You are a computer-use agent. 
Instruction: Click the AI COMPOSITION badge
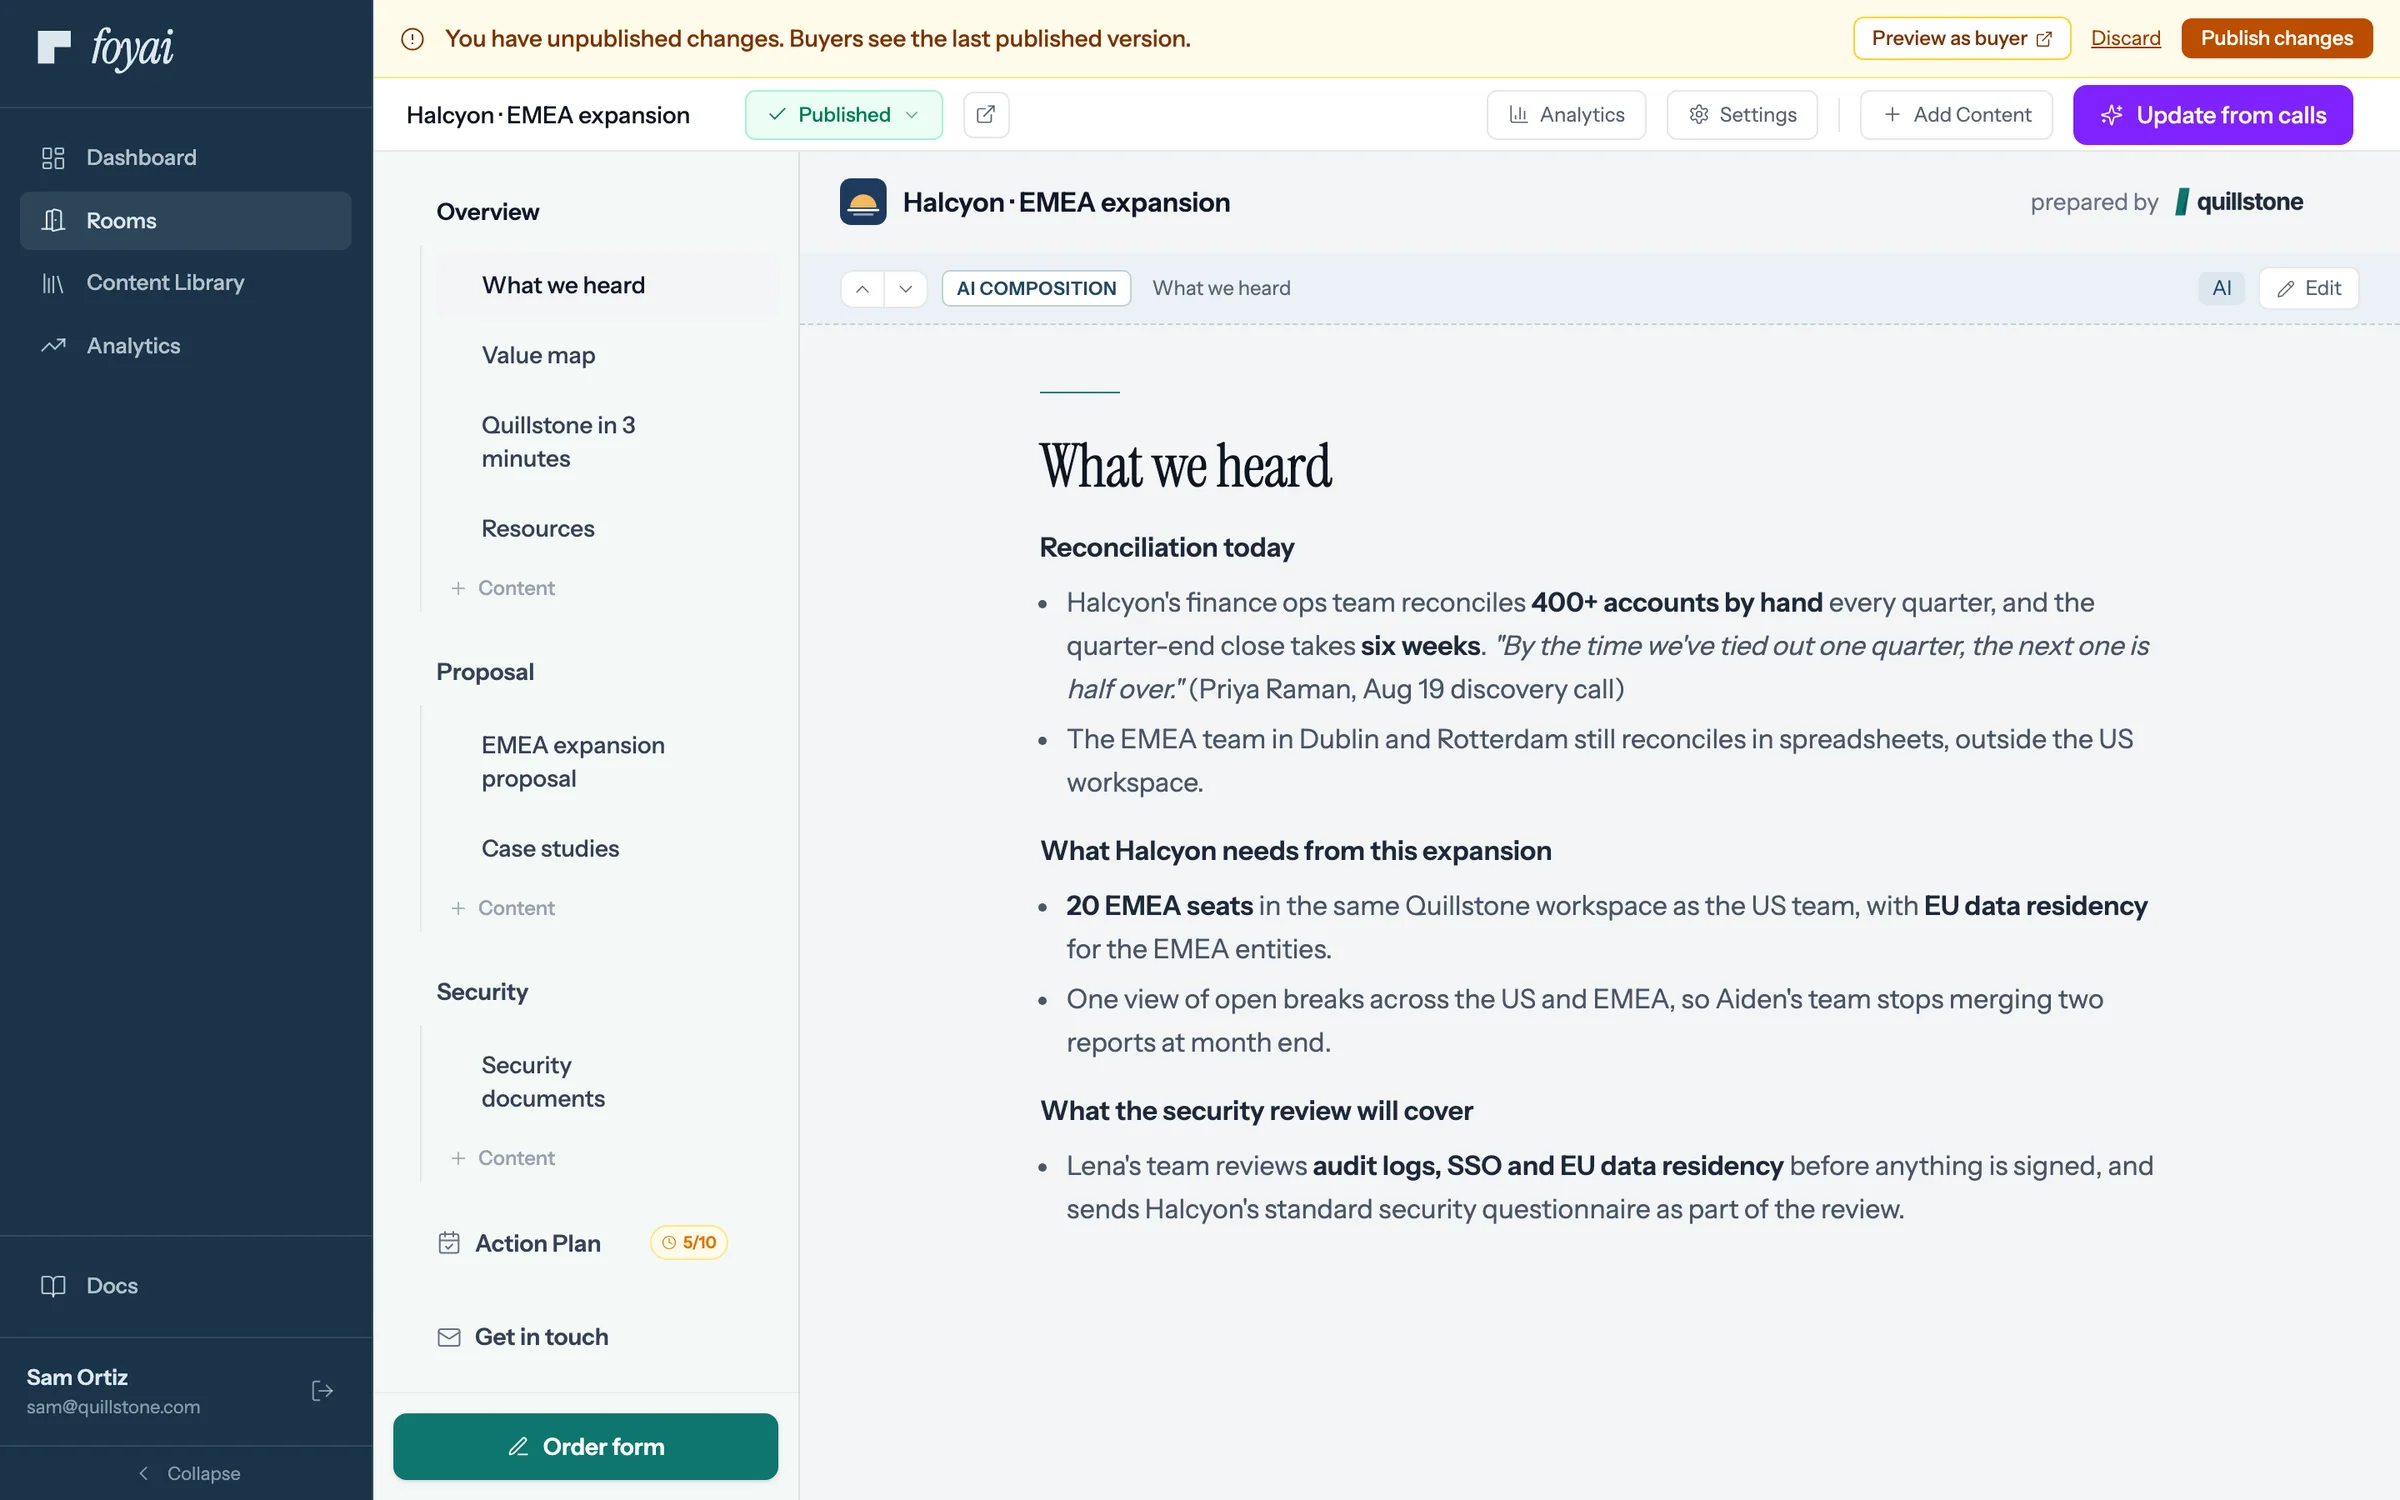(1036, 288)
